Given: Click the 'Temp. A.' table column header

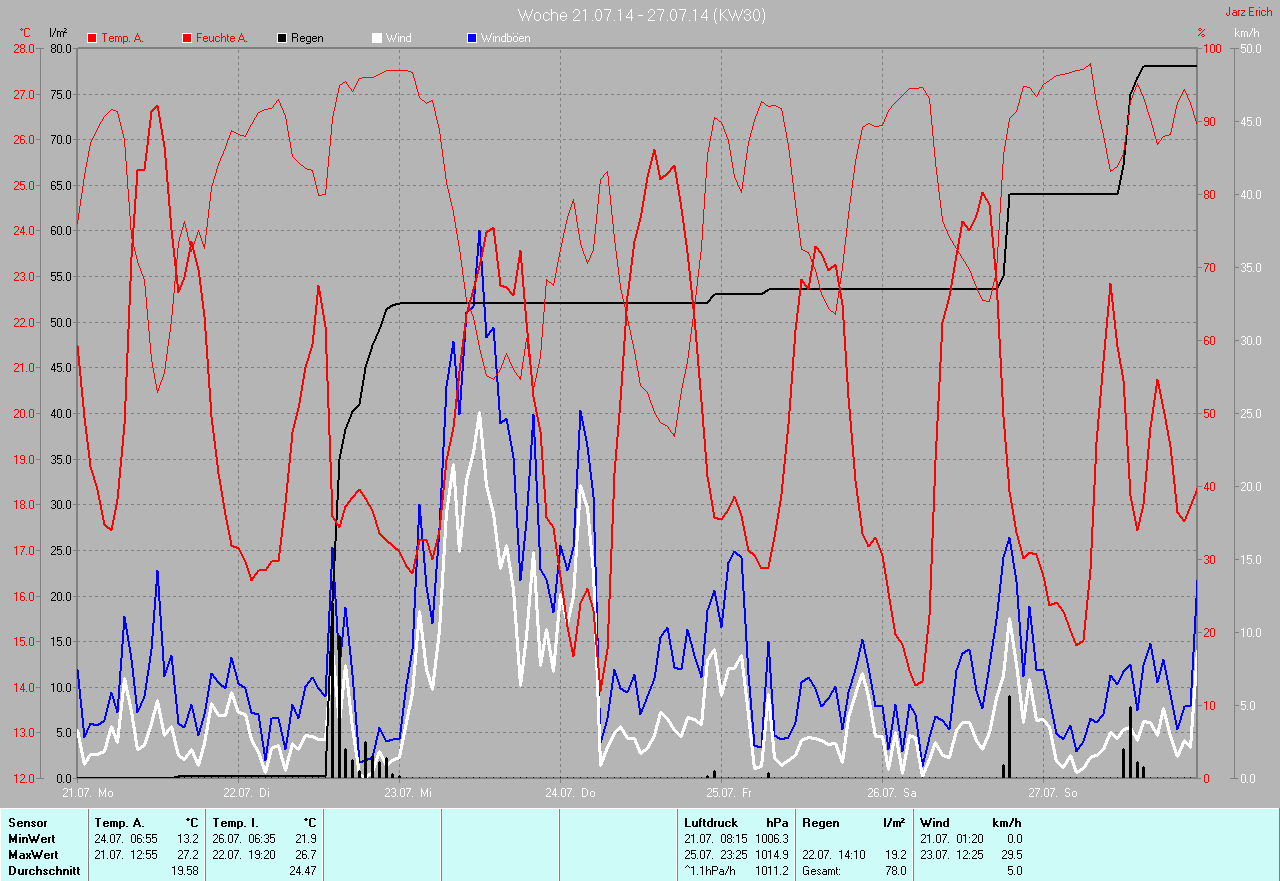Looking at the screenshot, I should [119, 823].
